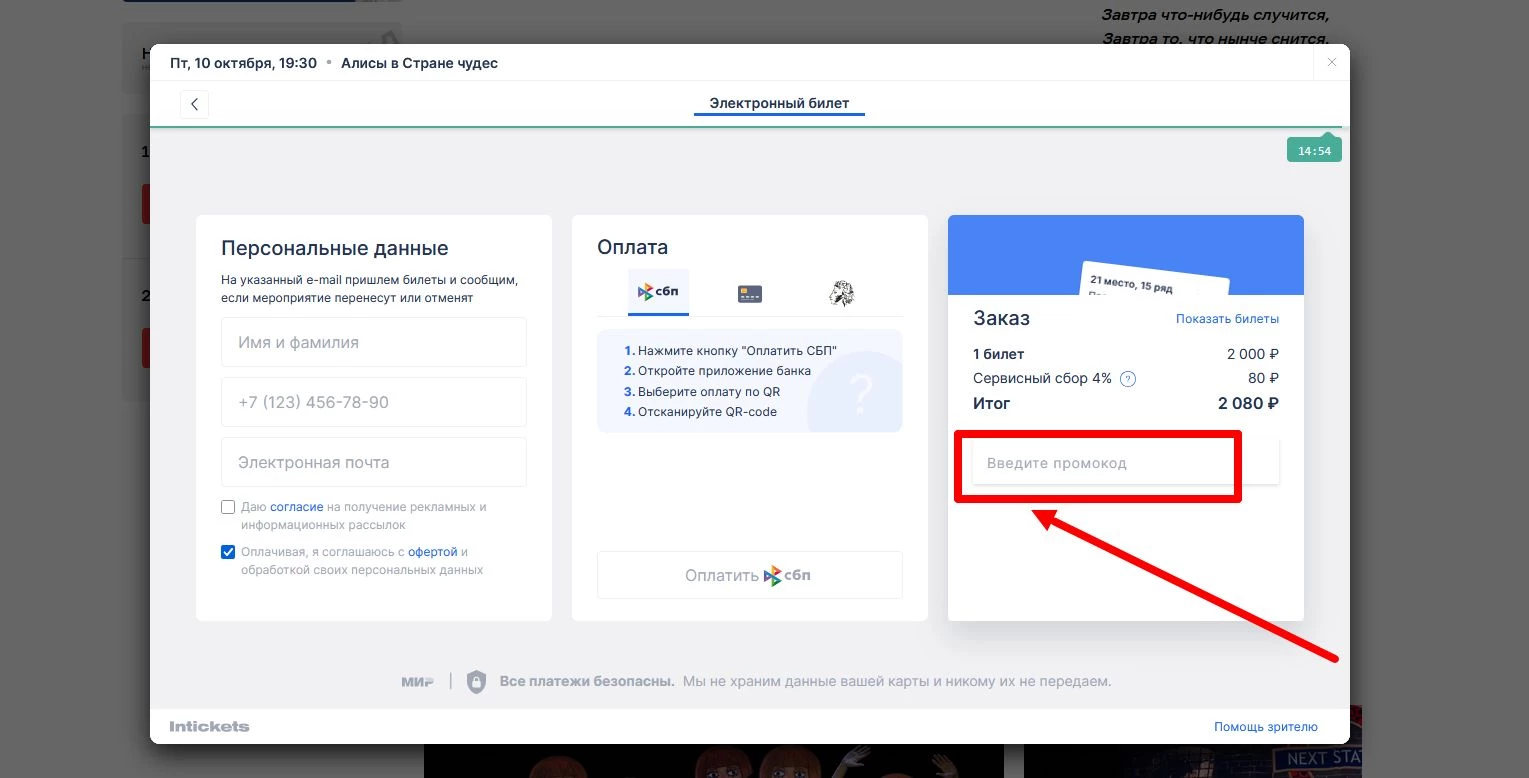Image resolution: width=1529 pixels, height=778 pixels.
Task: Click the shield security icon
Action: [476, 682]
